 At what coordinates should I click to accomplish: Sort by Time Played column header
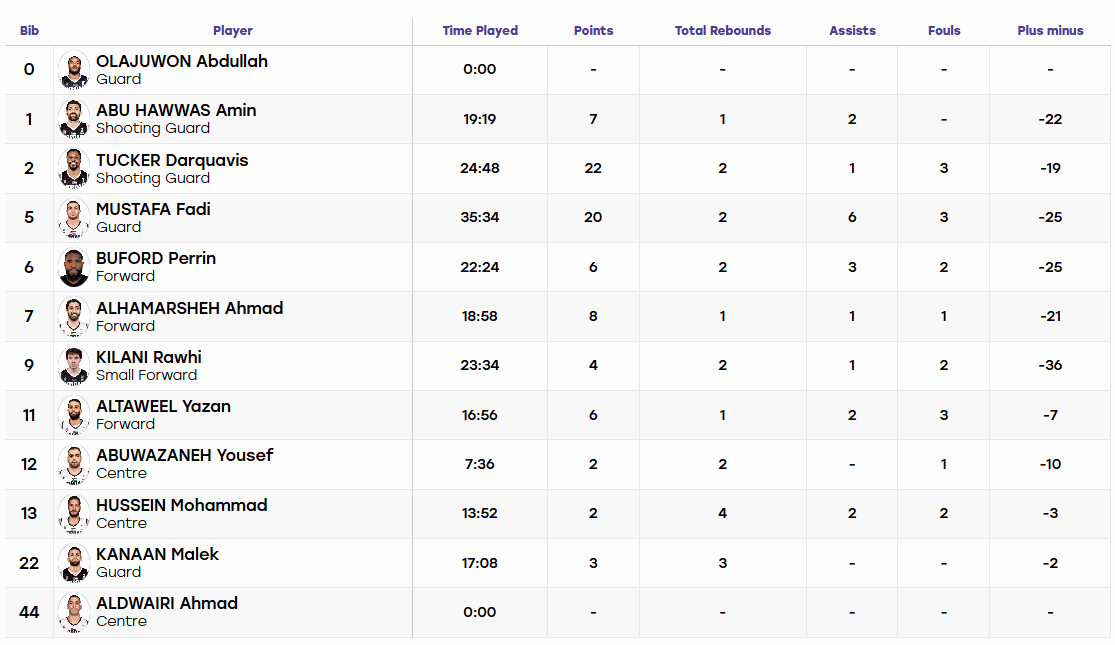click(x=480, y=31)
